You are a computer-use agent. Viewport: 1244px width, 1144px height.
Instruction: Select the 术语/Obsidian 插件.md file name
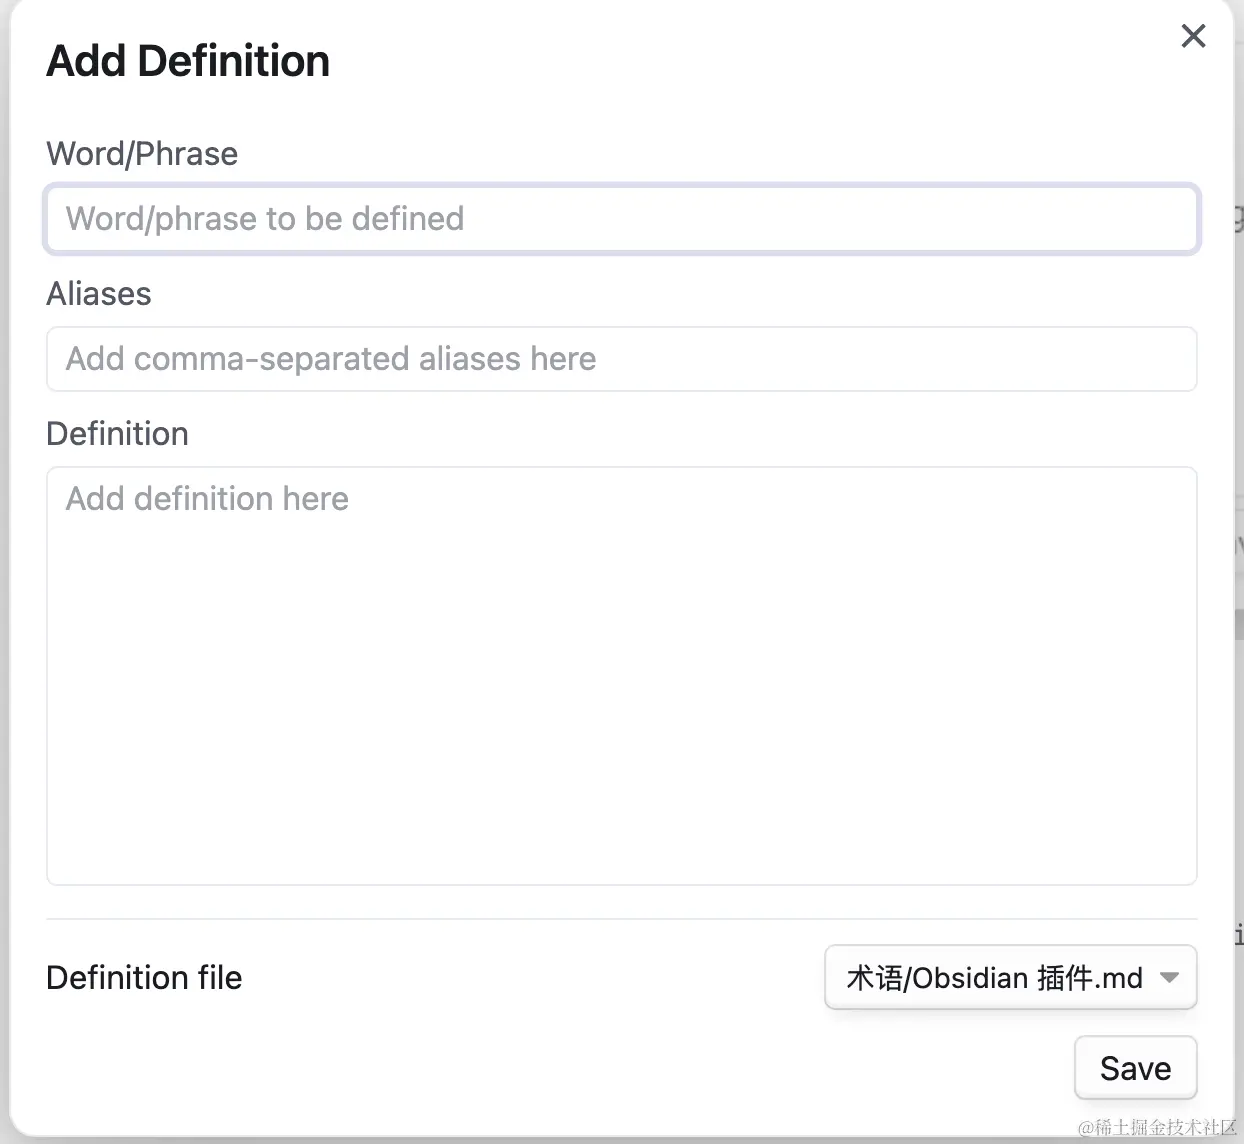click(x=994, y=977)
